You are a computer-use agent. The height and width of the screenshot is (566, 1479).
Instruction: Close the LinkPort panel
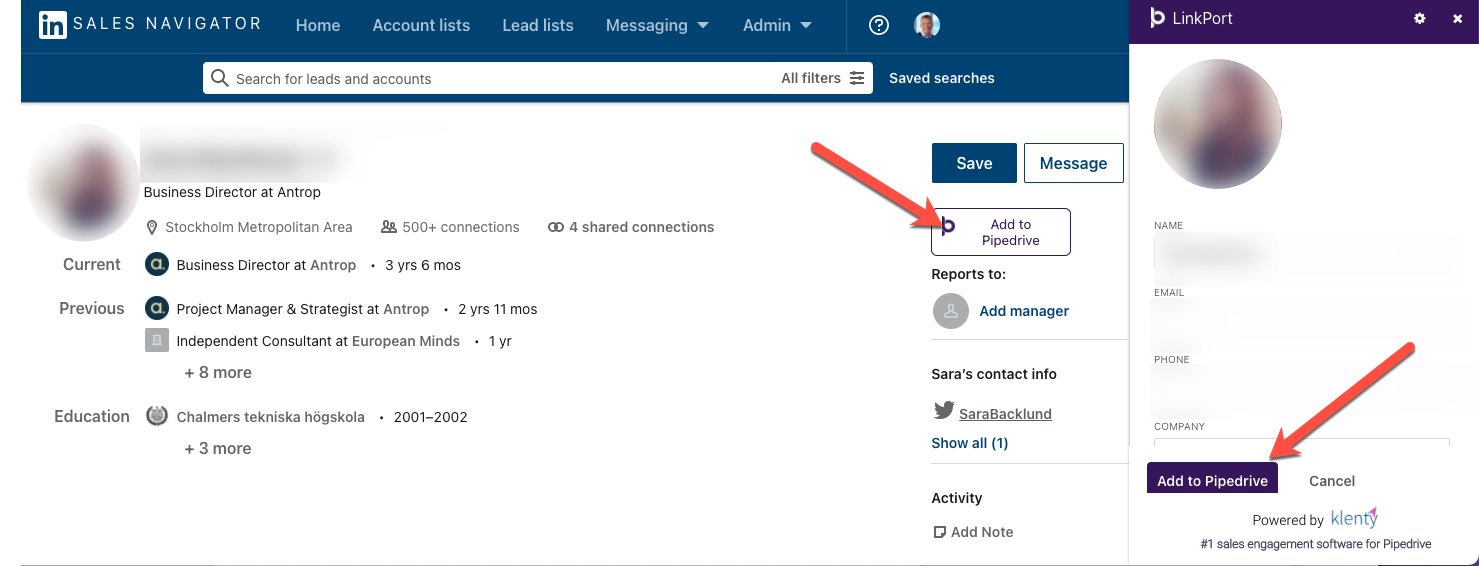1457,18
